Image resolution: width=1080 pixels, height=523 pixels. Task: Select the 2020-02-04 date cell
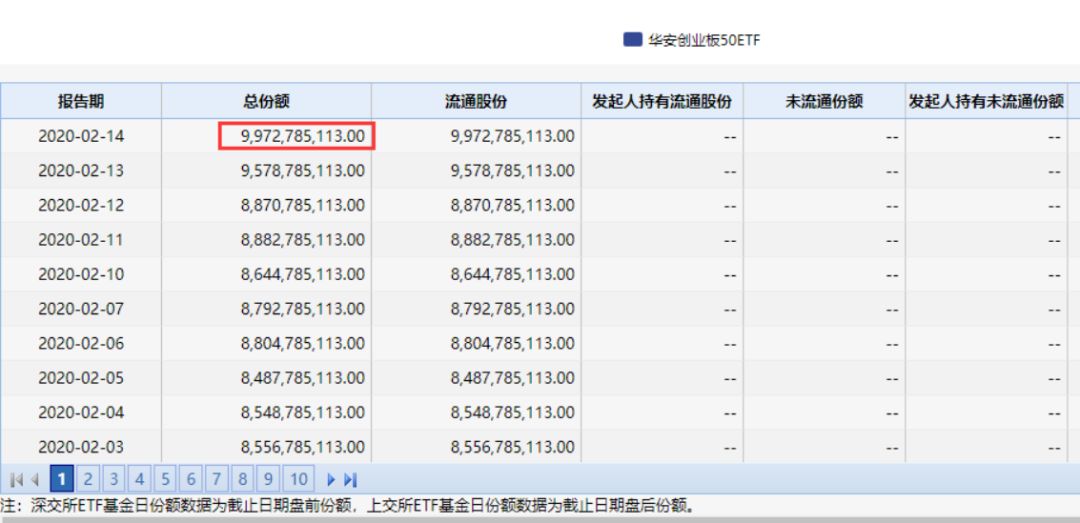tap(81, 413)
